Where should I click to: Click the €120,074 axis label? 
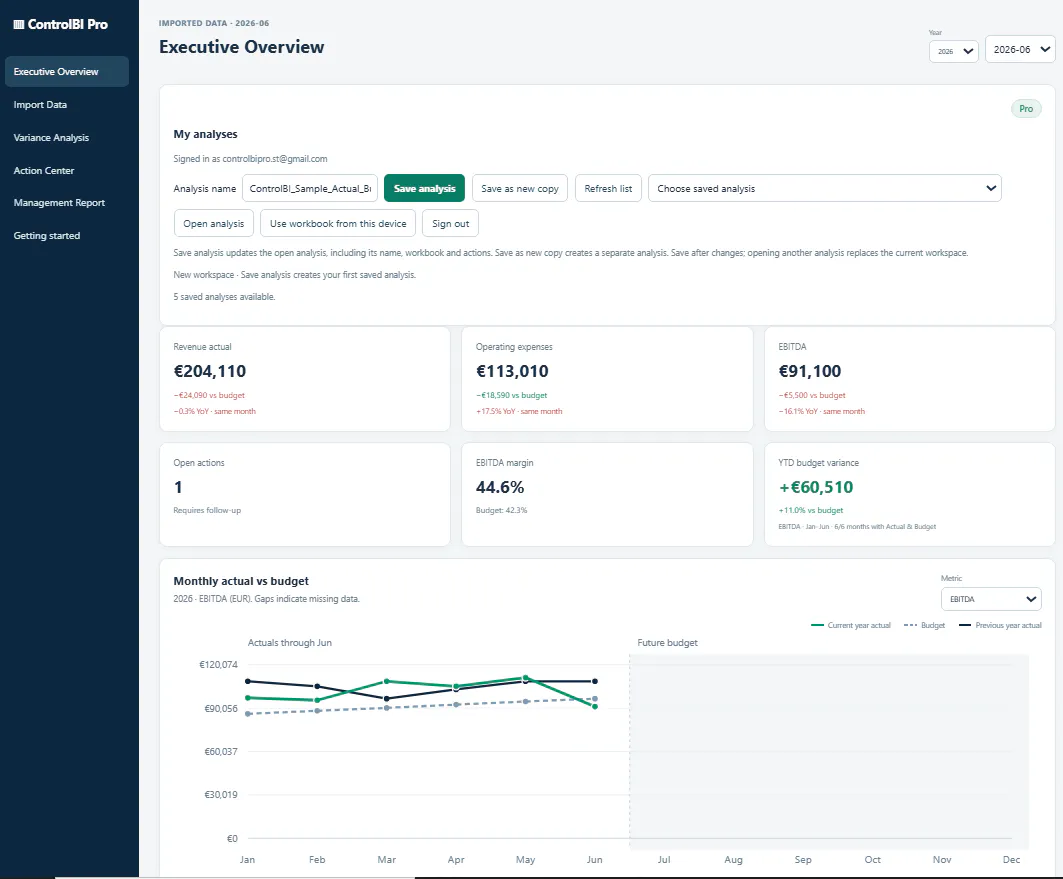pos(218,664)
